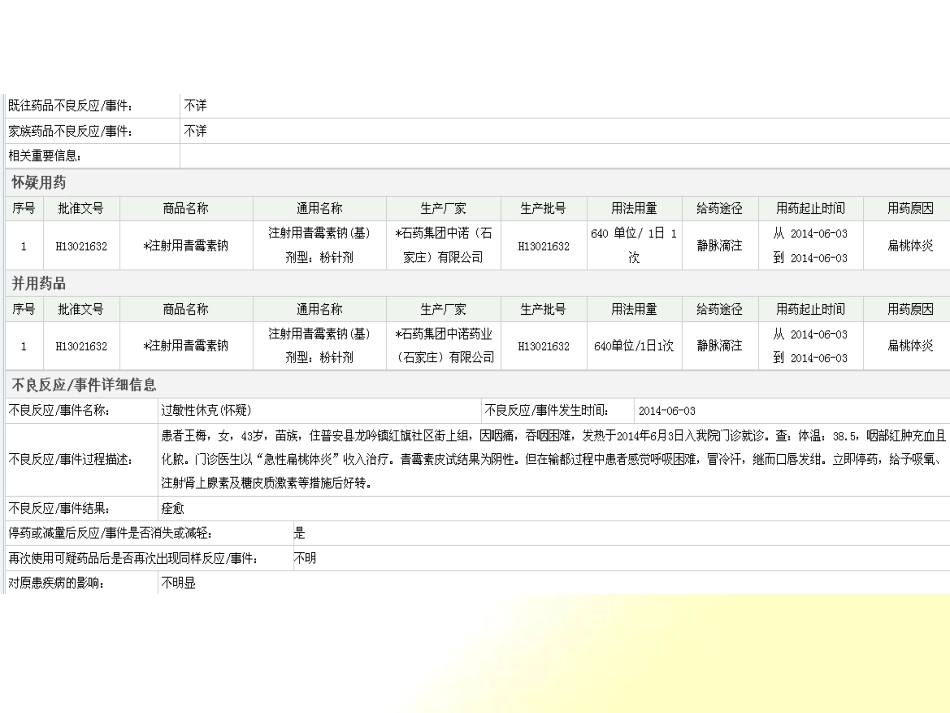Viewport: 950px width, 713px height.
Task: Click 商品名称 header in 怀疑用药 table
Action: click(x=186, y=208)
